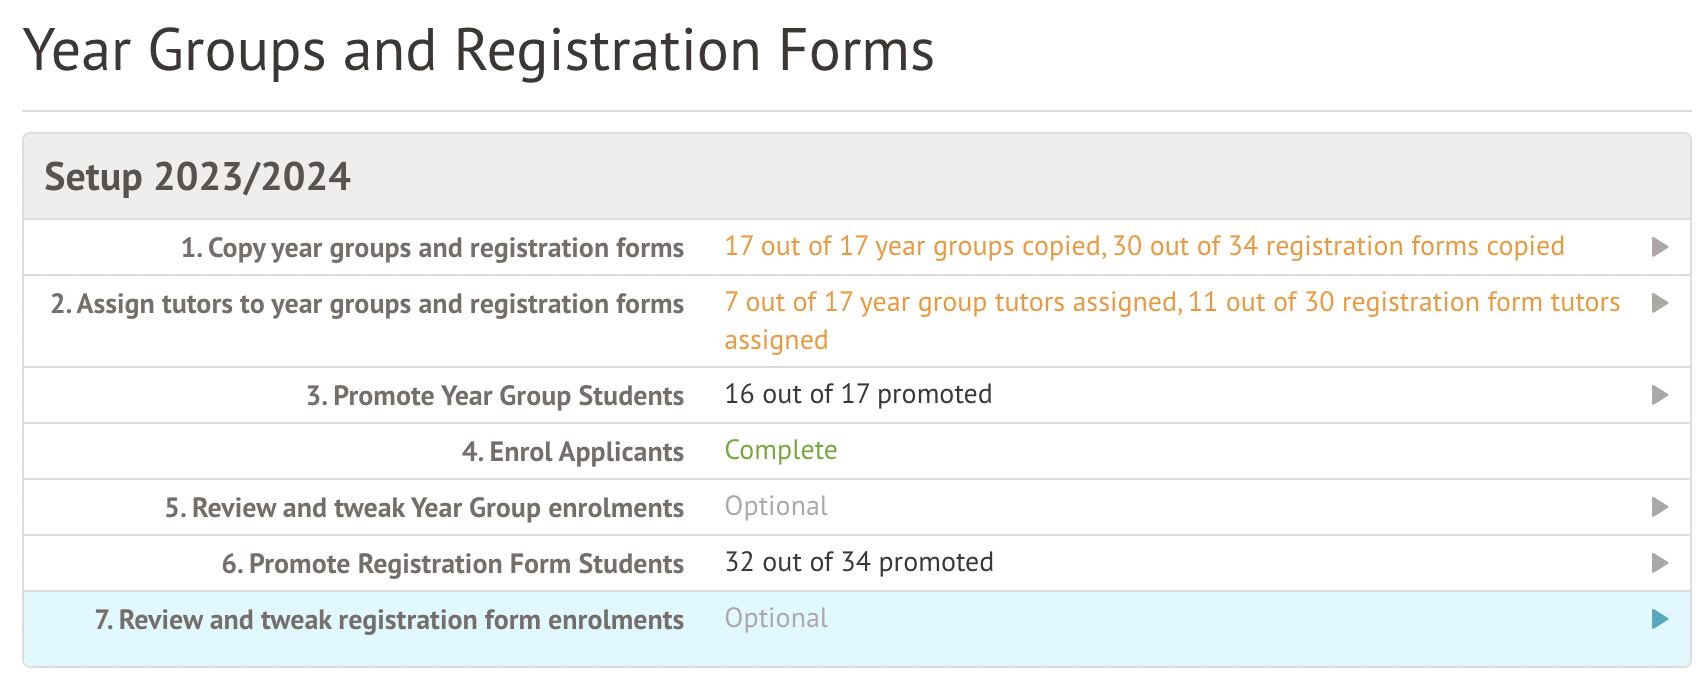Click the green Complete status
1698x674 pixels.
coord(780,450)
